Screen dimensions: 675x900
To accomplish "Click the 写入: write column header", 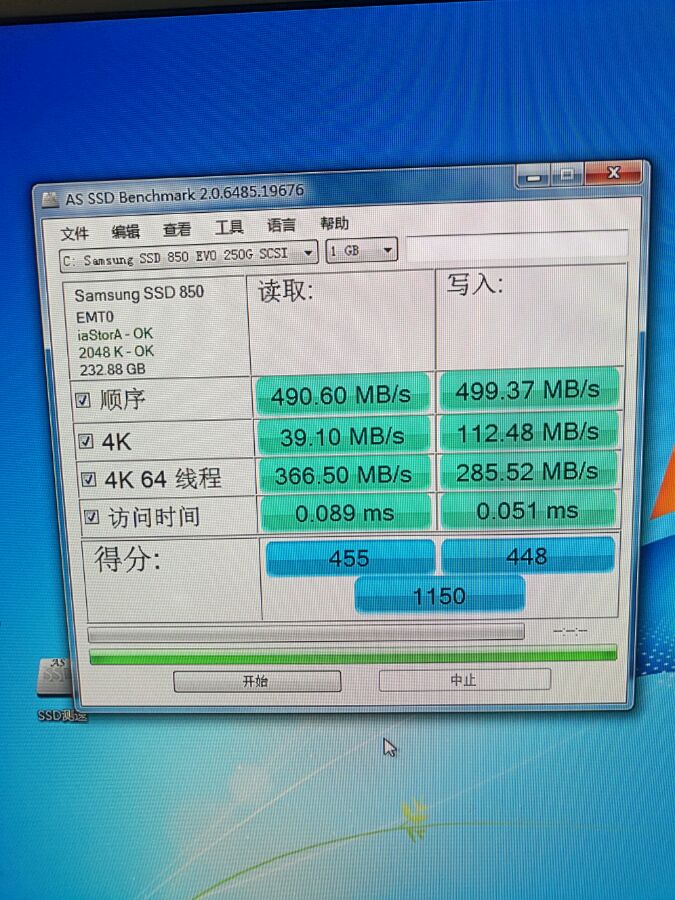I will [x=475, y=285].
